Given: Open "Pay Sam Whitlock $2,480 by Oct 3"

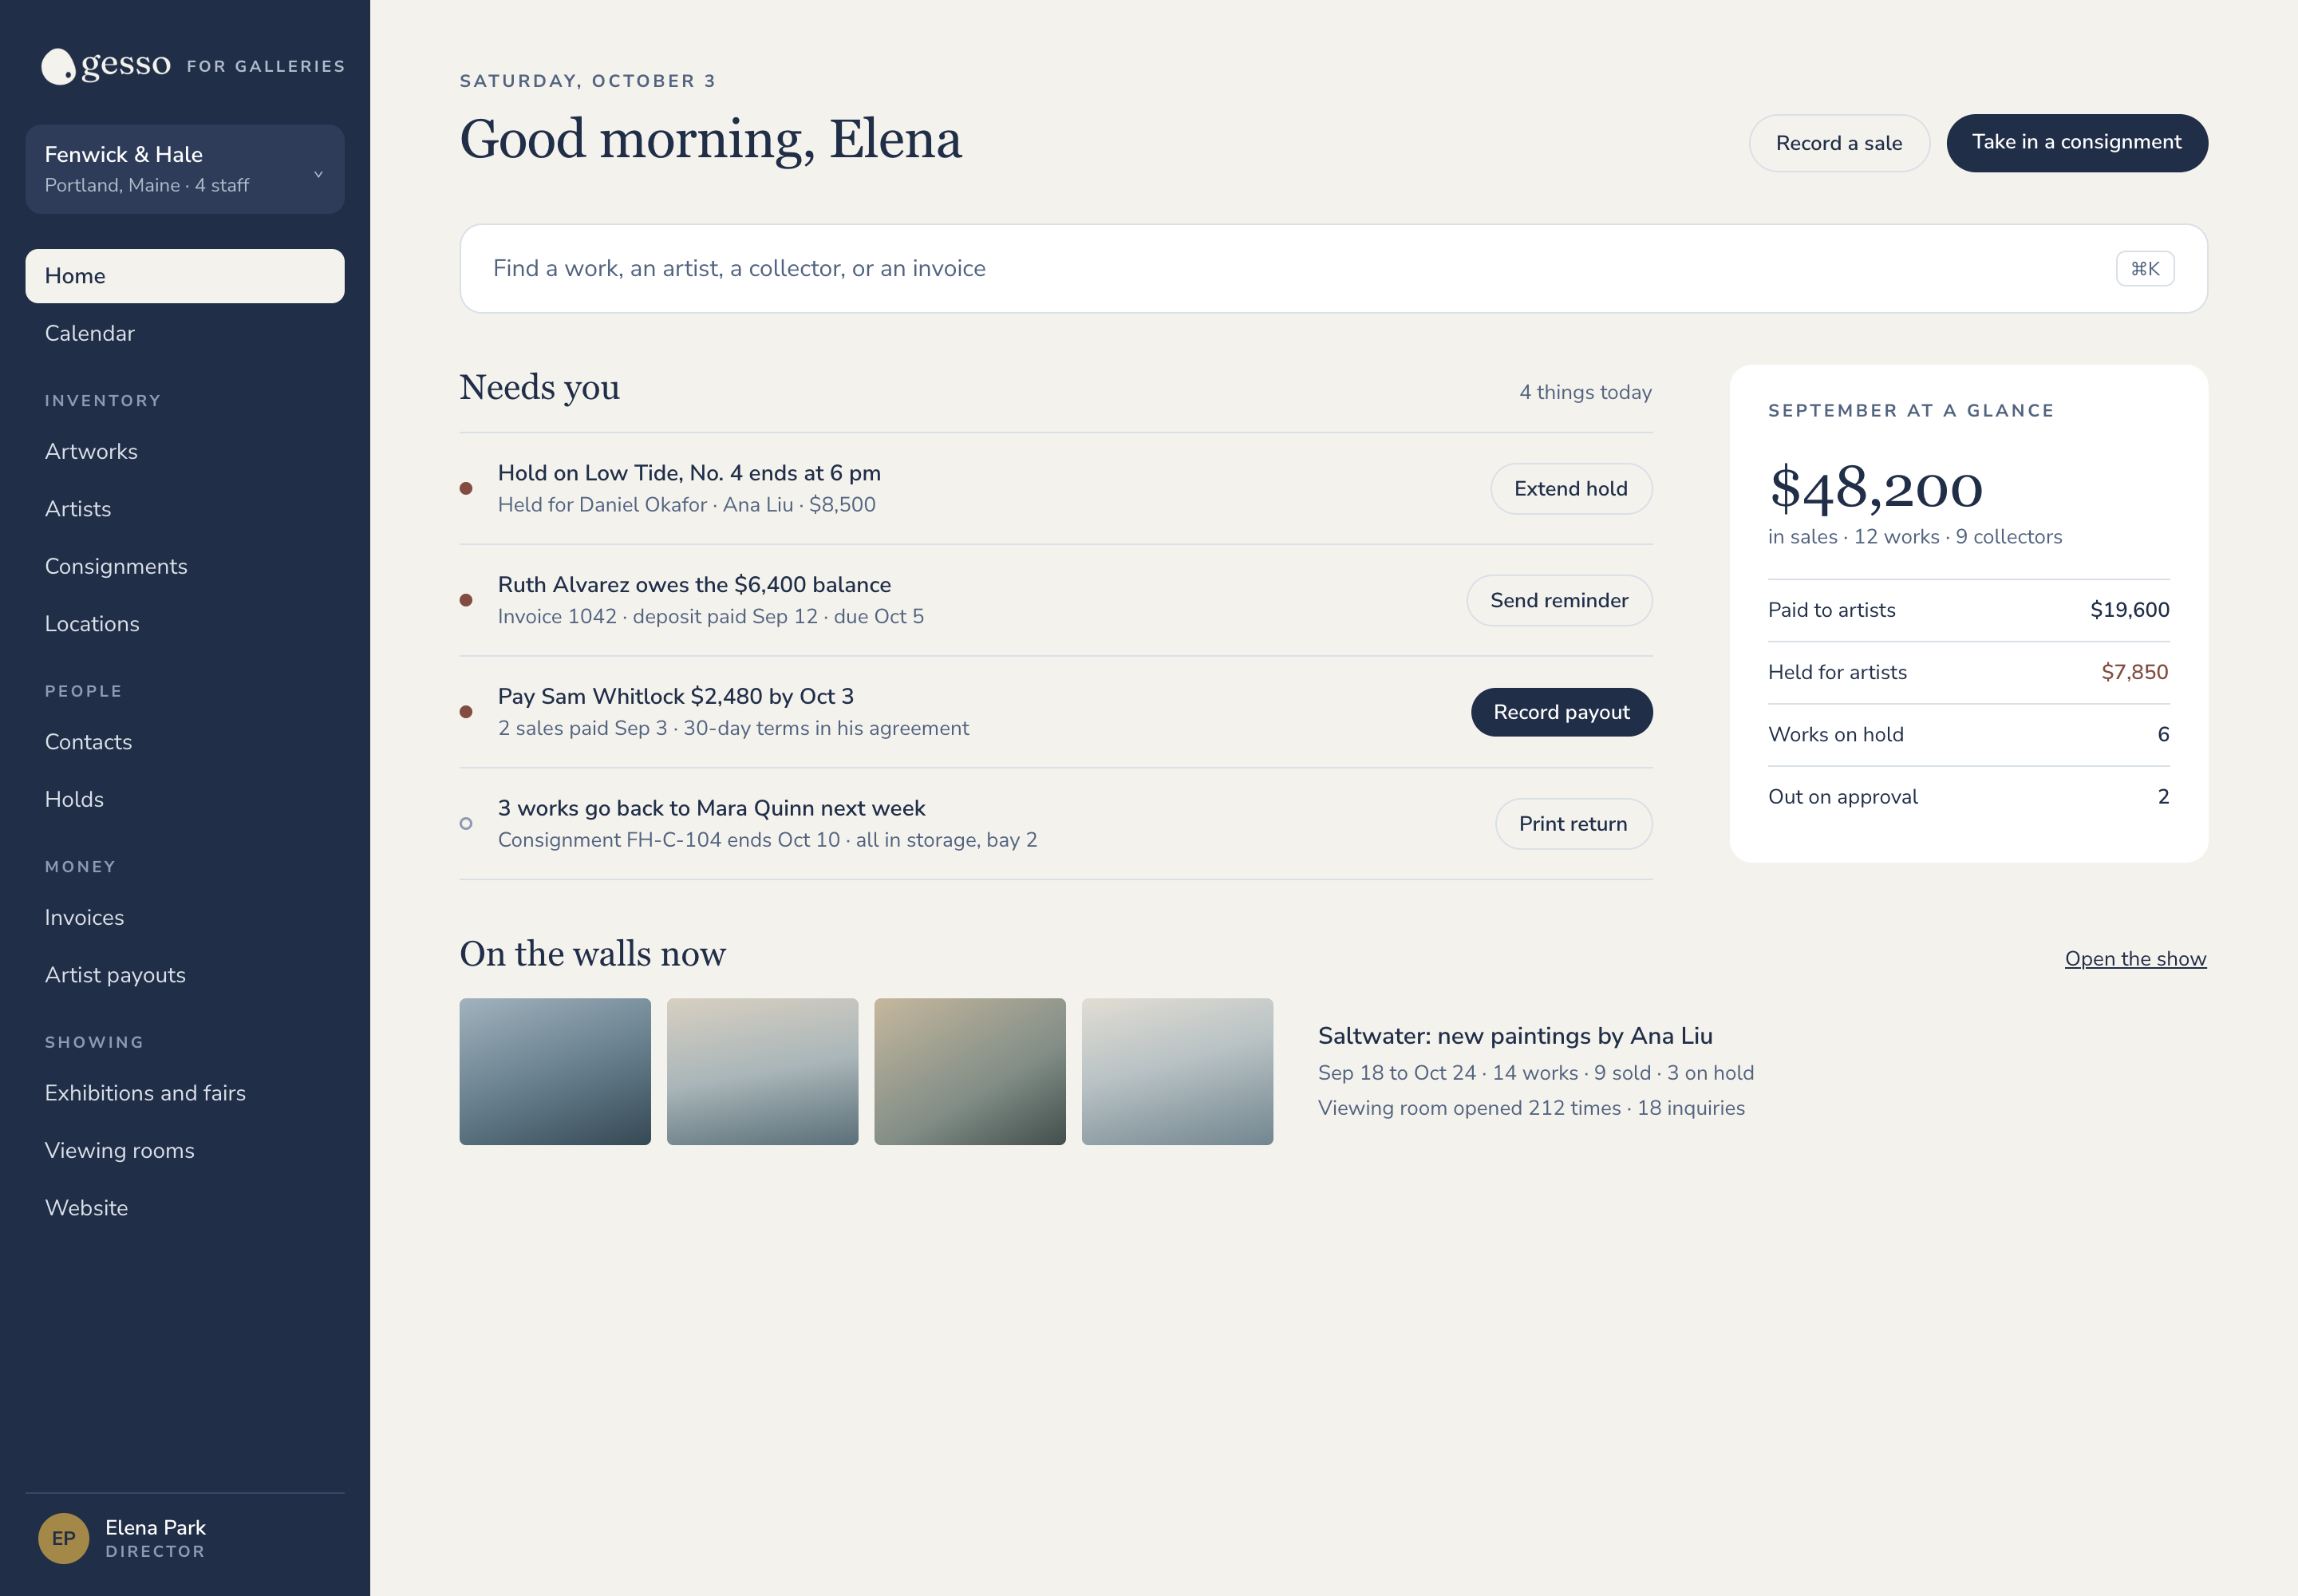Looking at the screenshot, I should [676, 696].
